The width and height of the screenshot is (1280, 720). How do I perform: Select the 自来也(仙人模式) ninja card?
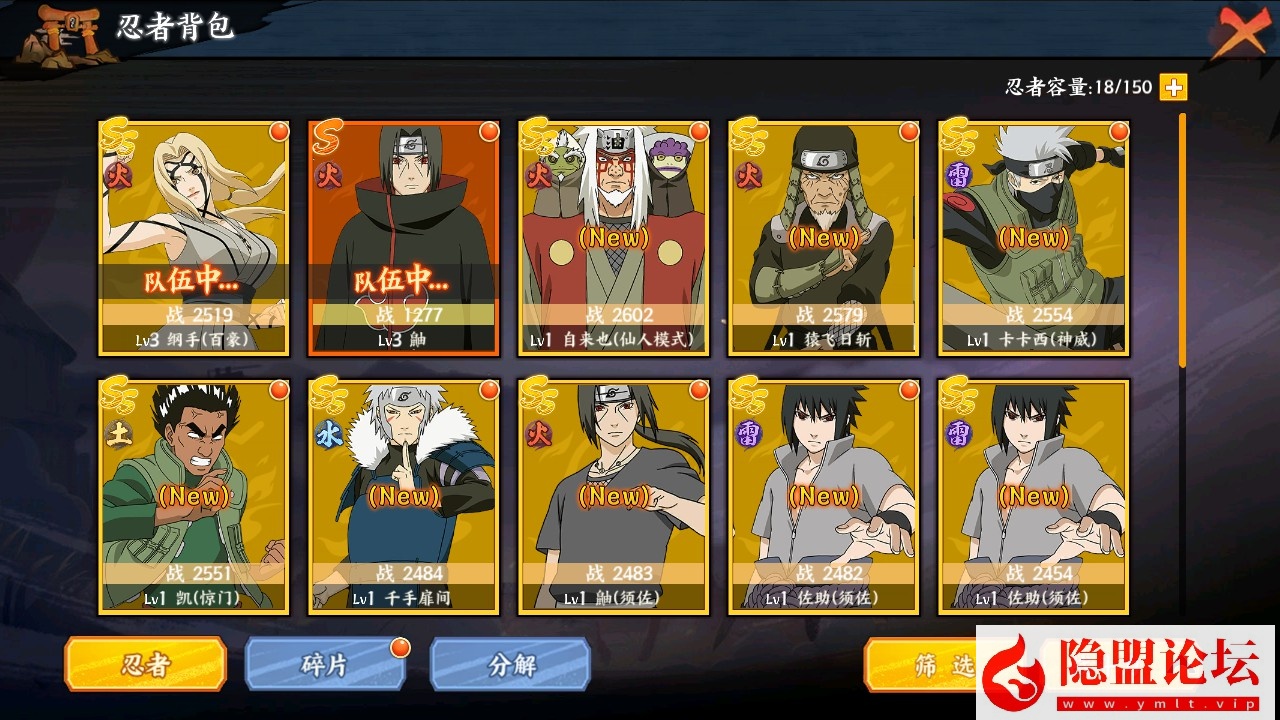(x=613, y=237)
